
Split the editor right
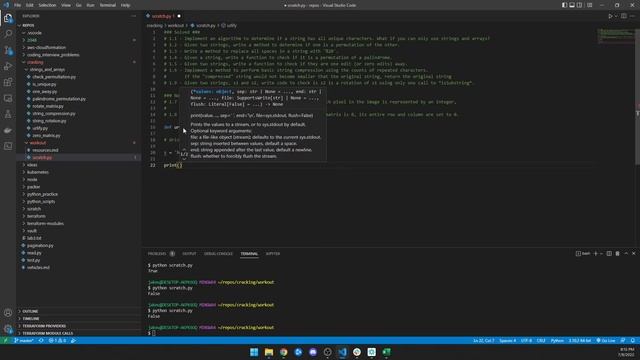pyautogui.click(x=624, y=16)
